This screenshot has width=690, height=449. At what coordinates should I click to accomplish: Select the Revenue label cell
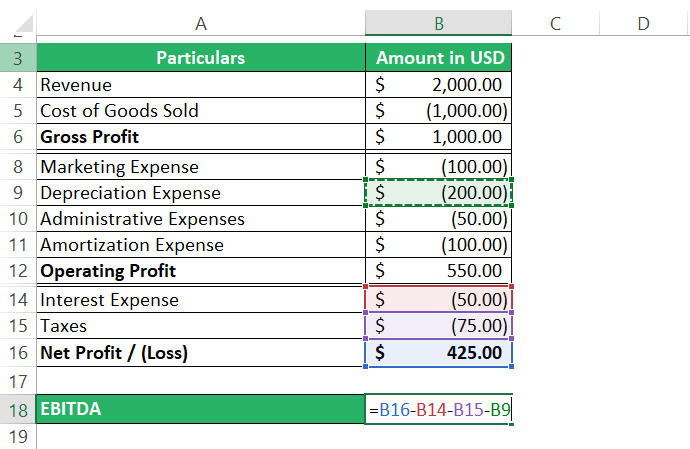pos(200,85)
